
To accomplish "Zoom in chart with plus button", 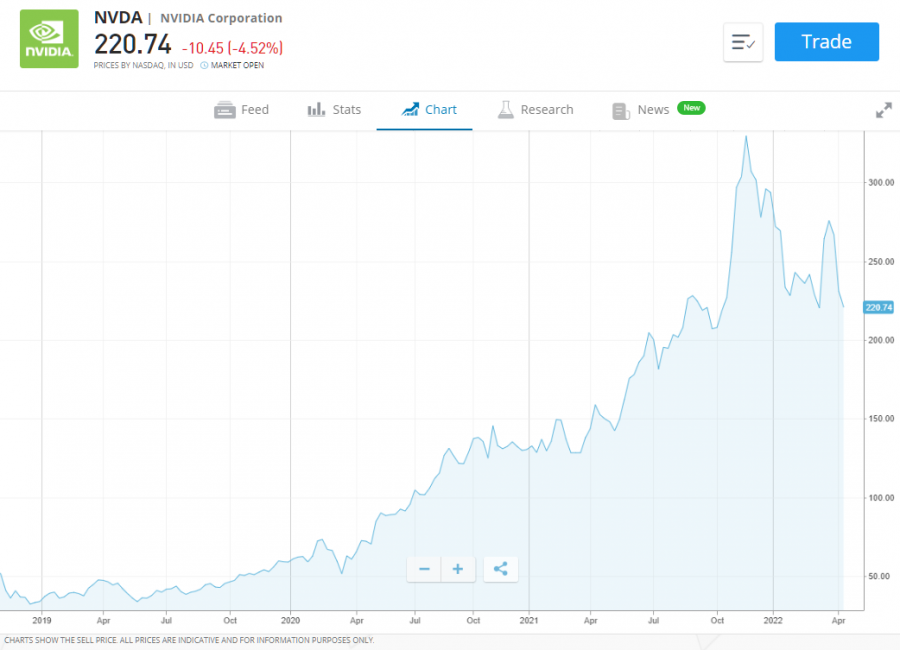I will click(x=458, y=569).
